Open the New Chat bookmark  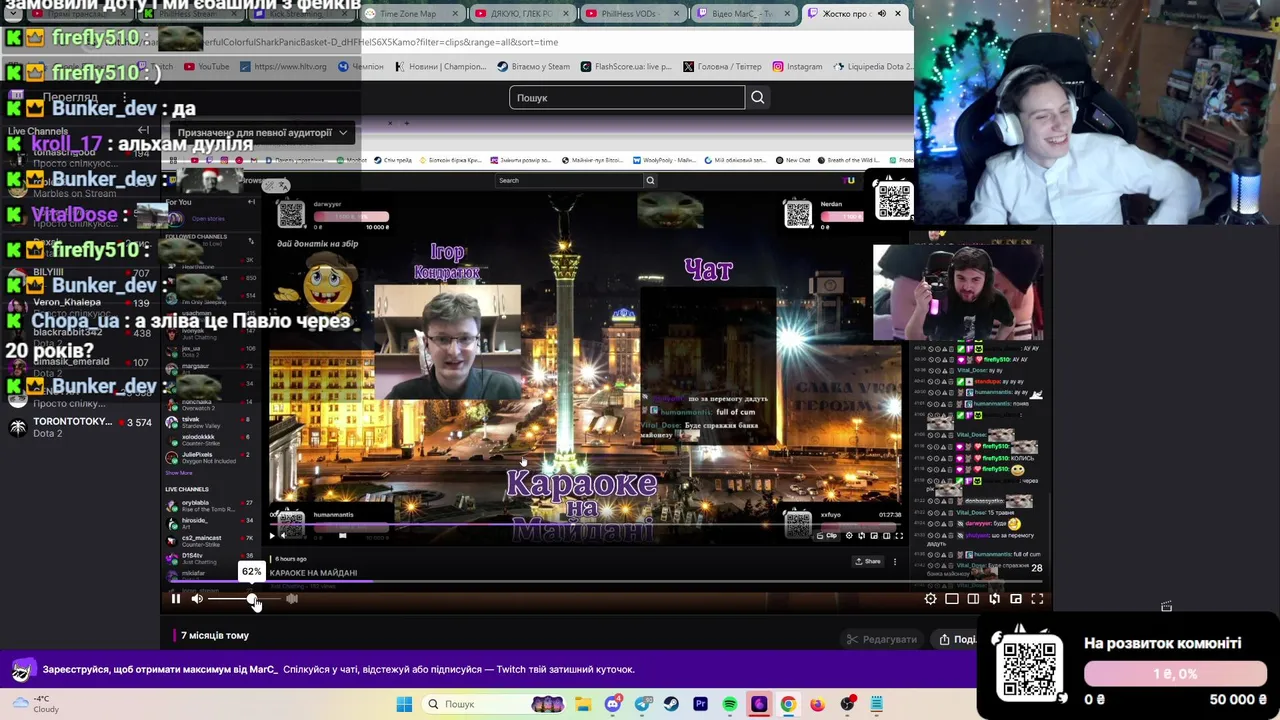(793, 160)
